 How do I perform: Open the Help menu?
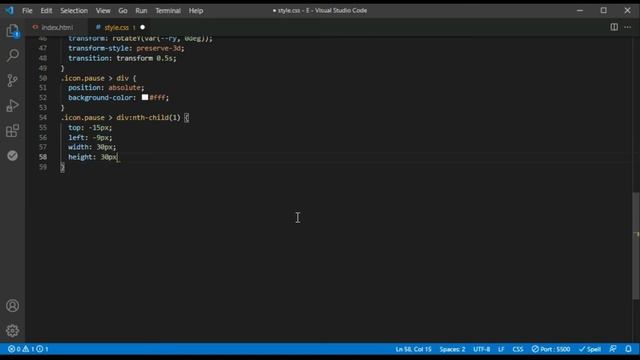click(196, 11)
